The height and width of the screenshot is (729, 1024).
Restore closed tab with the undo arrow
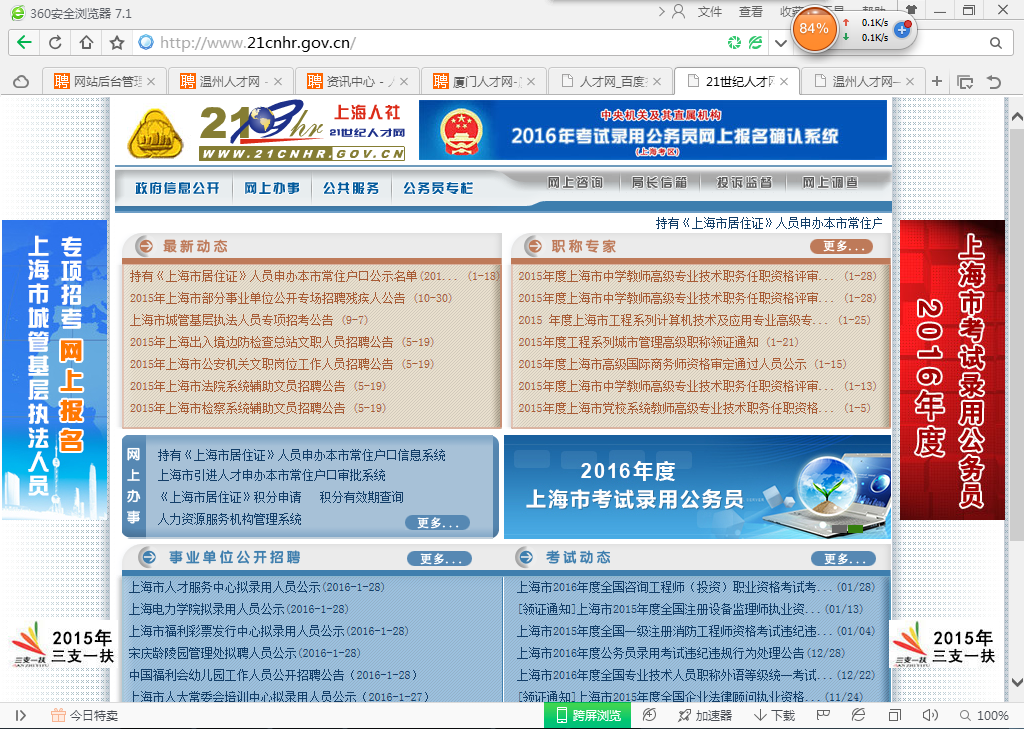pyautogui.click(x=994, y=82)
